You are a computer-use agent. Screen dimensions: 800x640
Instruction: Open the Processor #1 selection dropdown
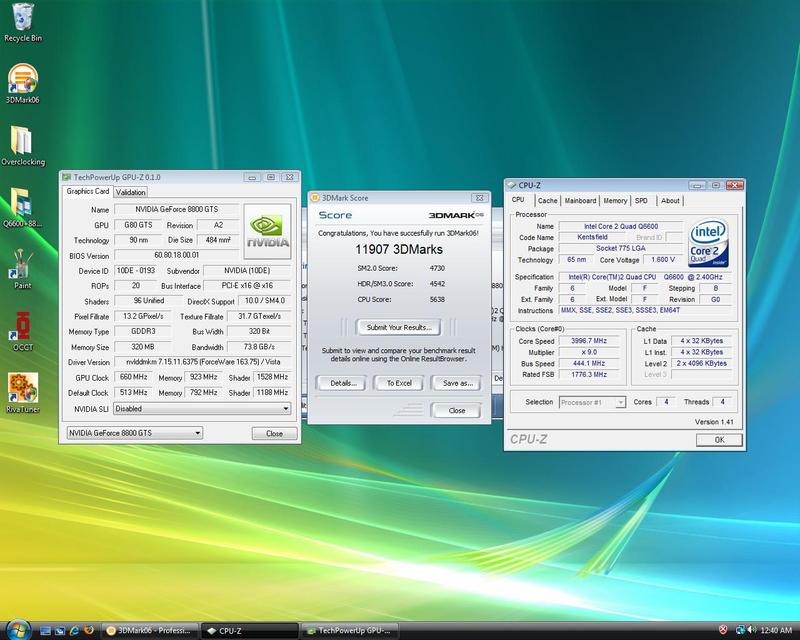click(592, 402)
